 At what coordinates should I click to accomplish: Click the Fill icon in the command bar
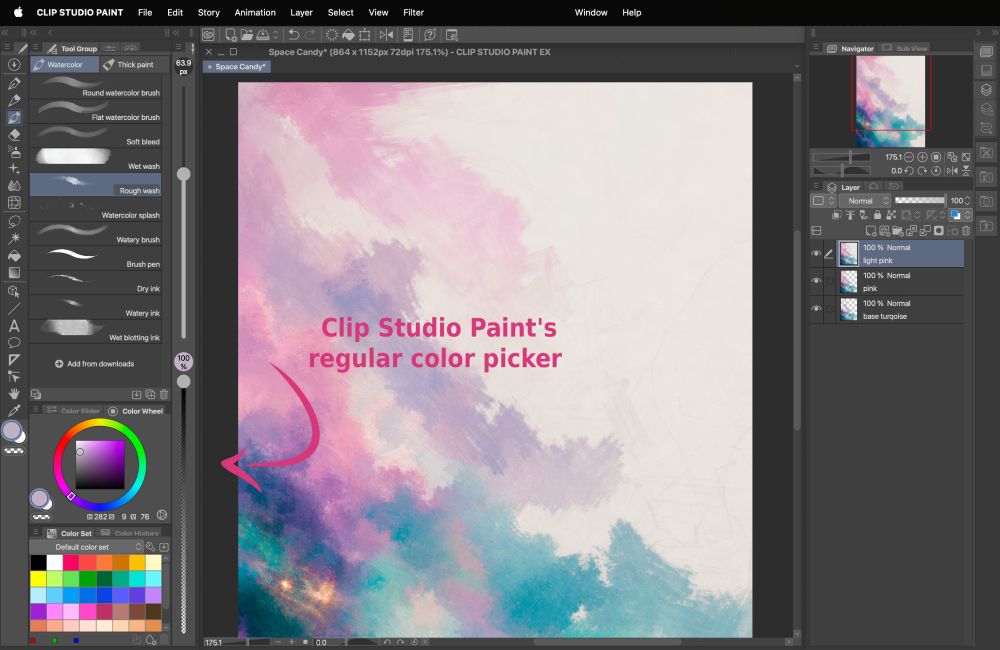[x=348, y=34]
